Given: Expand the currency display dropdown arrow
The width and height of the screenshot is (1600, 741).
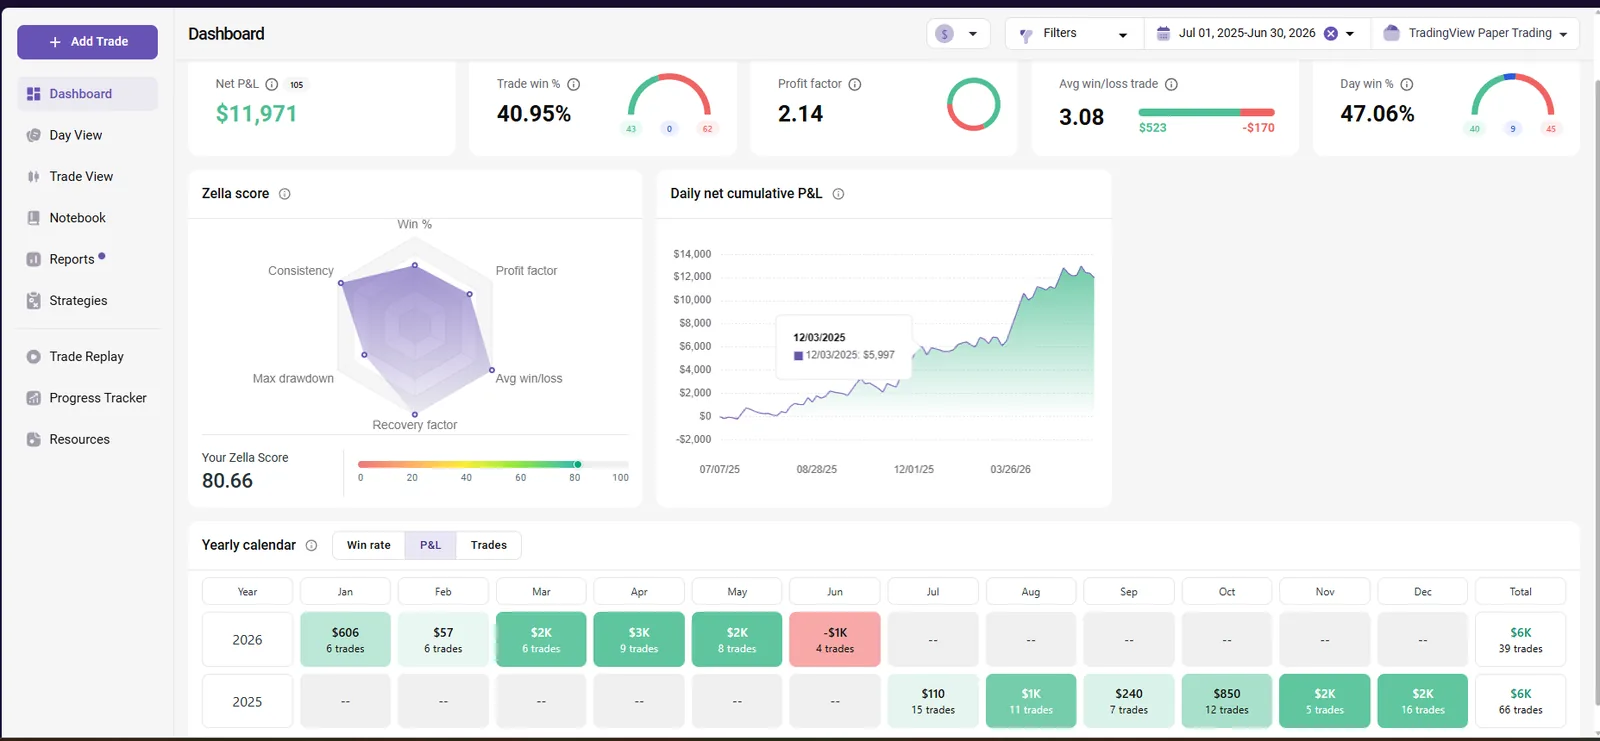Looking at the screenshot, I should [973, 34].
